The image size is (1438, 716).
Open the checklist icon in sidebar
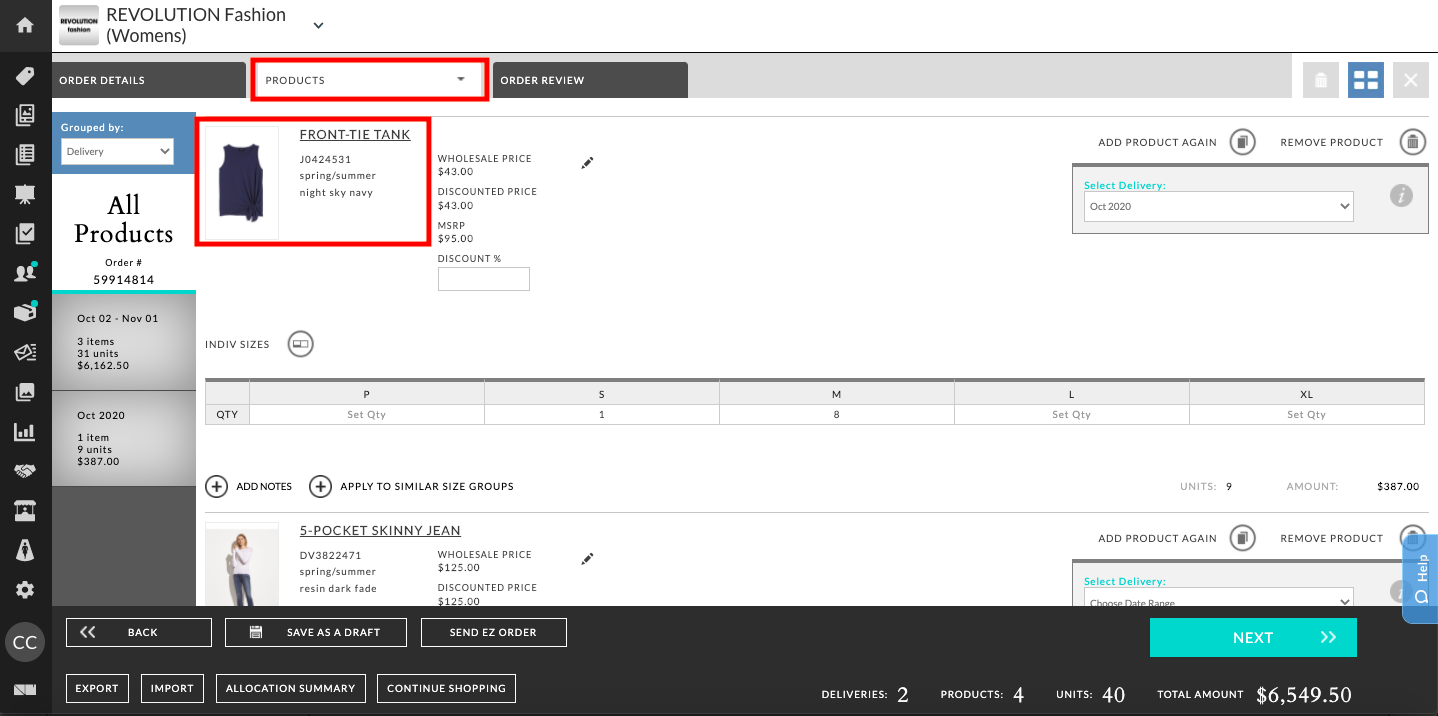(x=25, y=234)
